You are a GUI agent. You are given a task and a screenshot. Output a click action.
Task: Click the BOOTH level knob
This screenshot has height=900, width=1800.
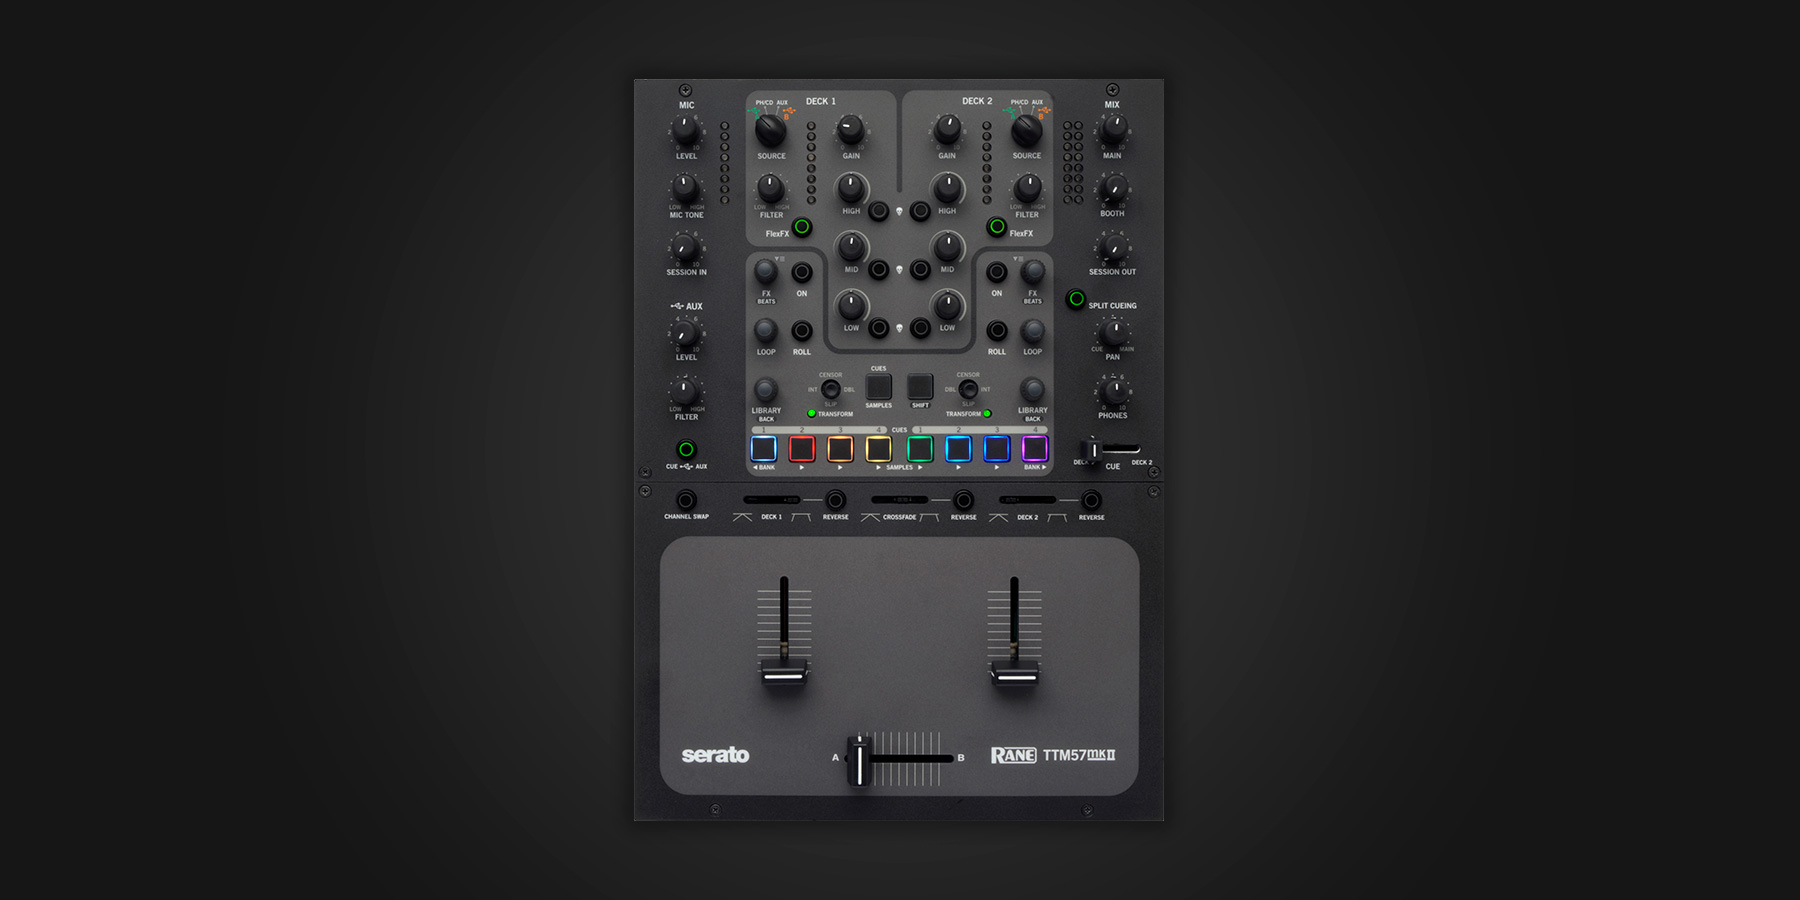pos(1113,188)
